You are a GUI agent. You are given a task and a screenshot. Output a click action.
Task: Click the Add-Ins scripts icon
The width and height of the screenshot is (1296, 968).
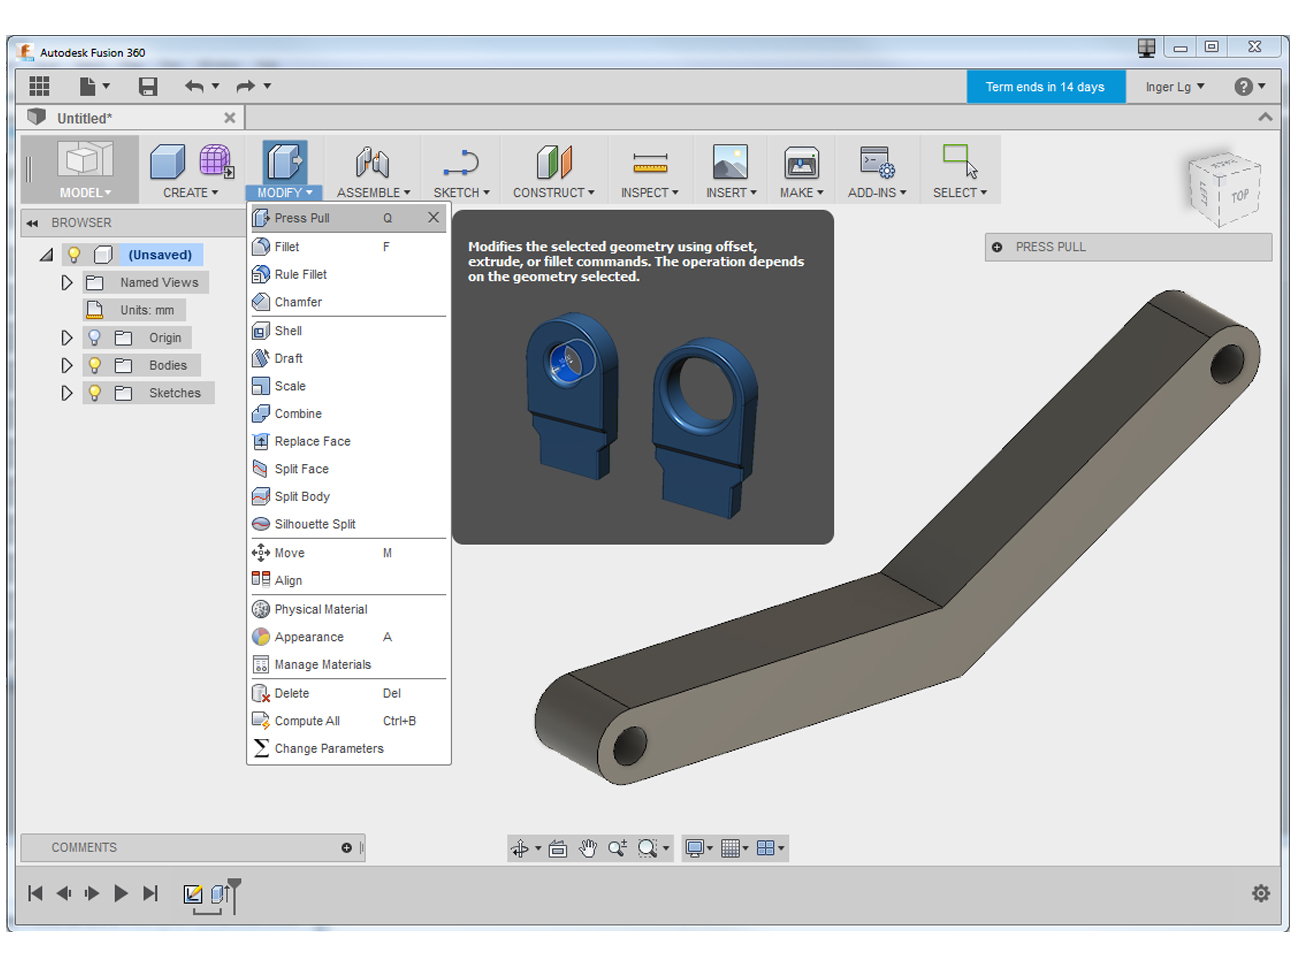coord(877,161)
